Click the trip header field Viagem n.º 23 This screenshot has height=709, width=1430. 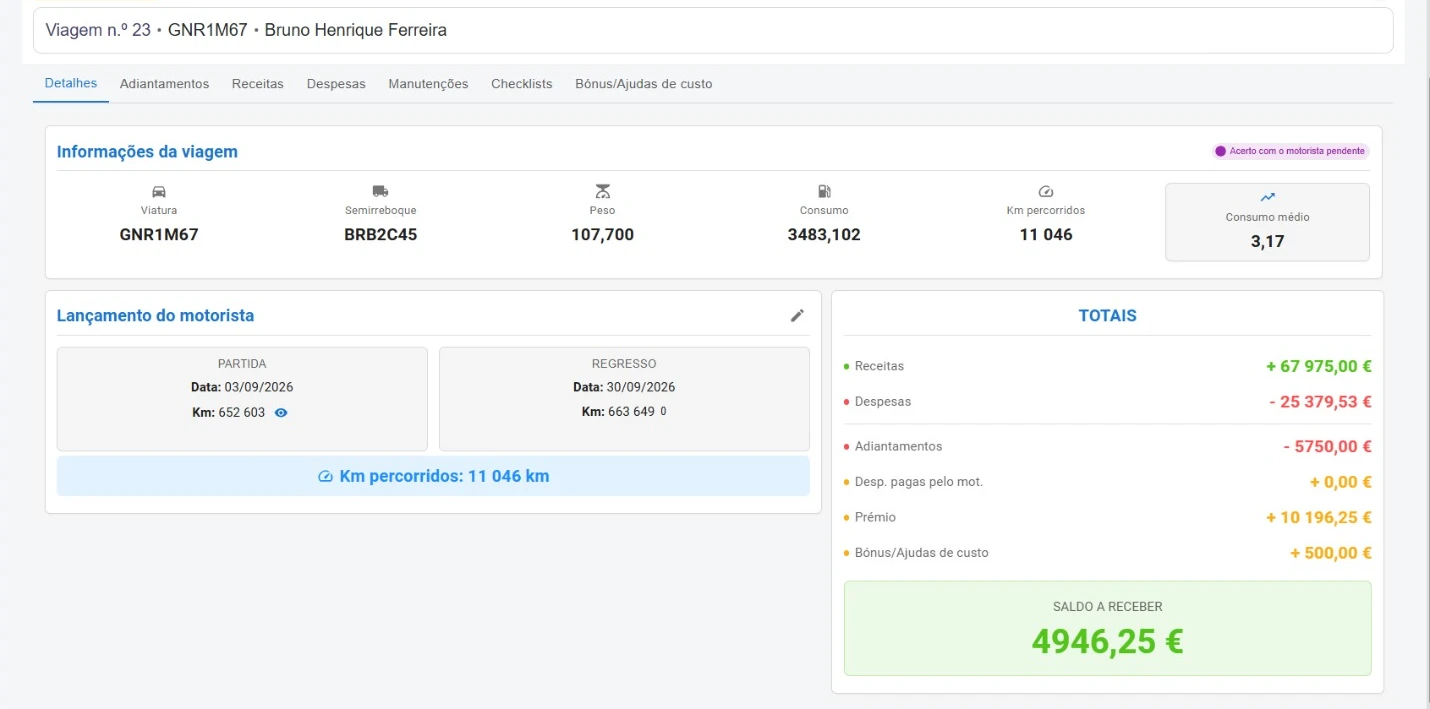pos(713,30)
